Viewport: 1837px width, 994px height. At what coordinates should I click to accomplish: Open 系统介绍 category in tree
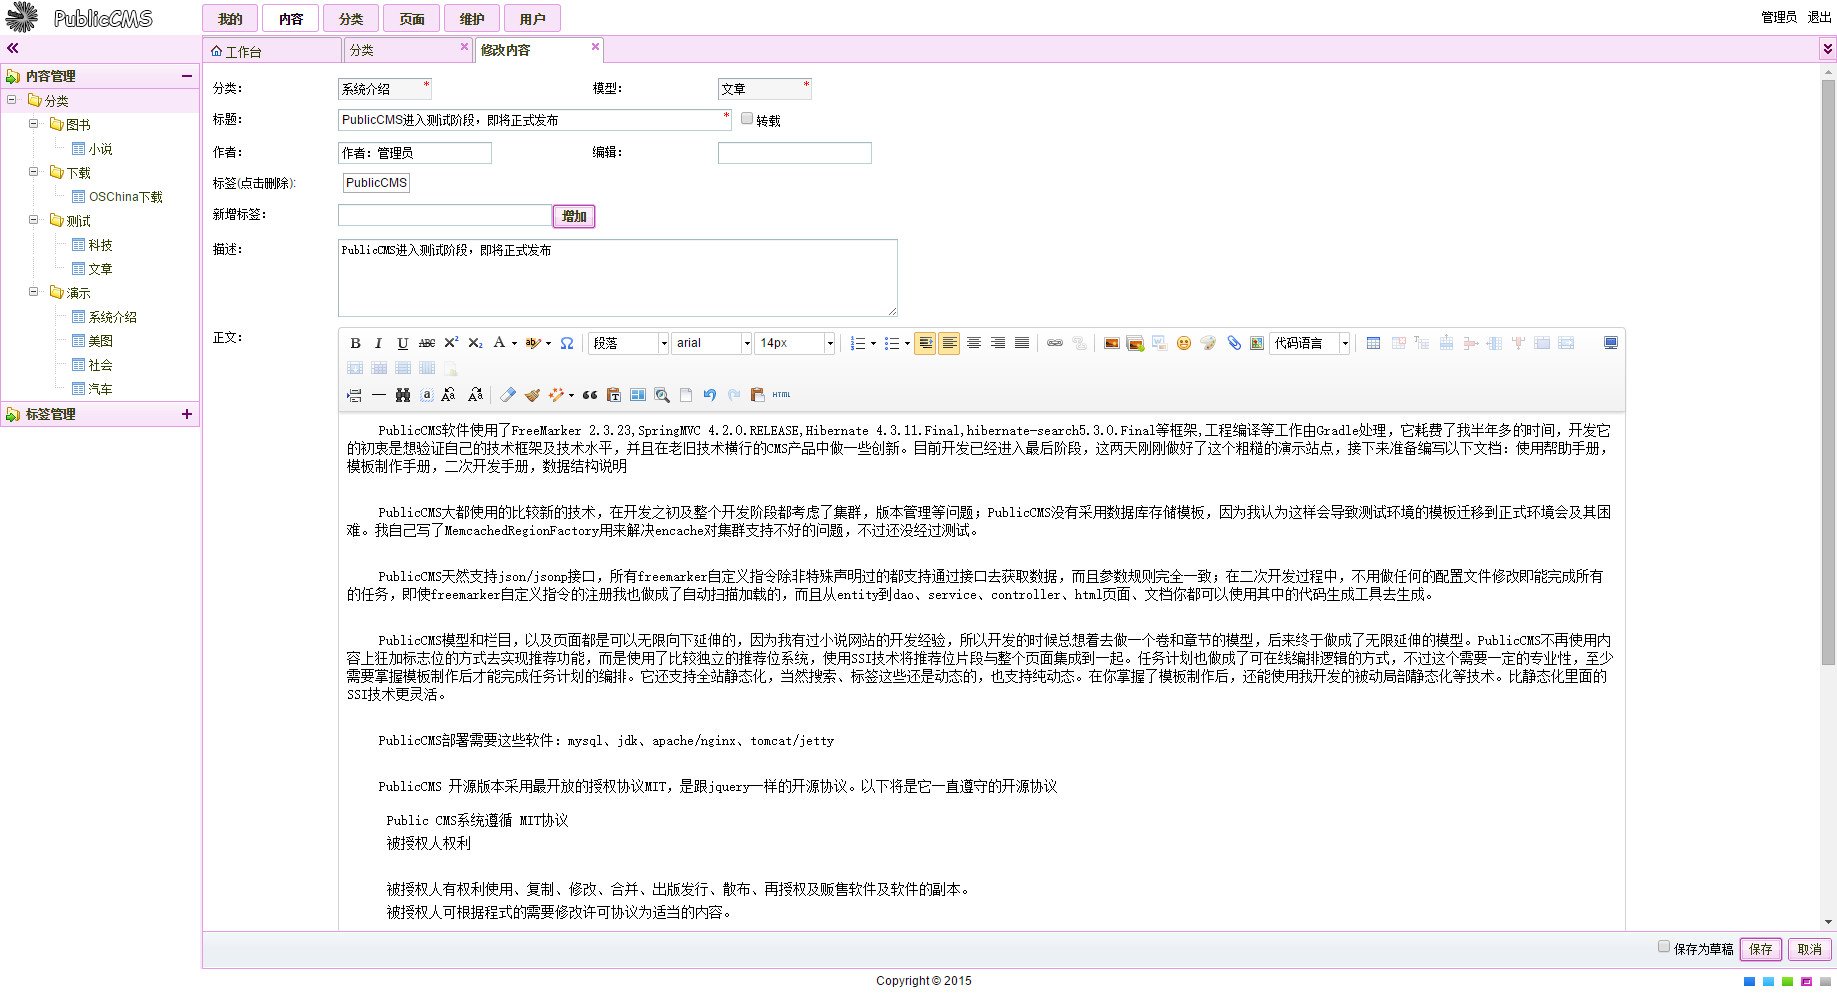tap(112, 317)
